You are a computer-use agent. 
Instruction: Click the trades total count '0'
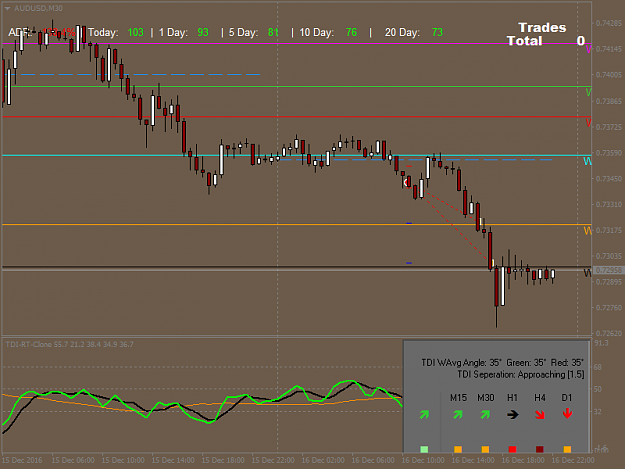[x=581, y=41]
